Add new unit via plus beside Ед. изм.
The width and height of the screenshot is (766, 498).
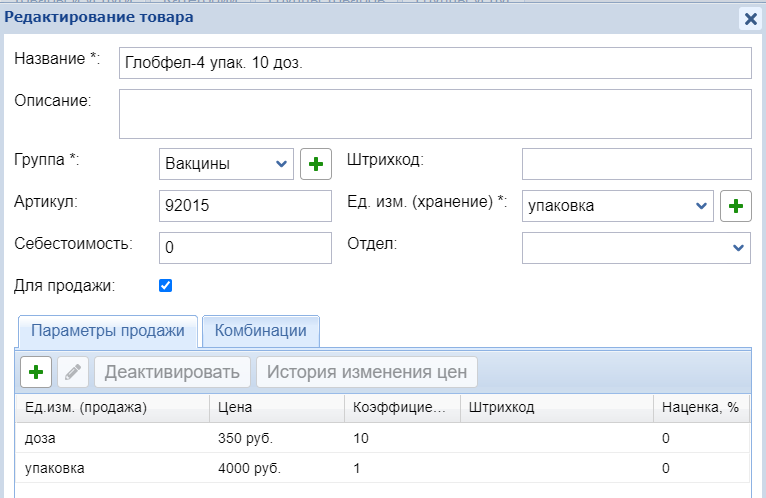735,206
